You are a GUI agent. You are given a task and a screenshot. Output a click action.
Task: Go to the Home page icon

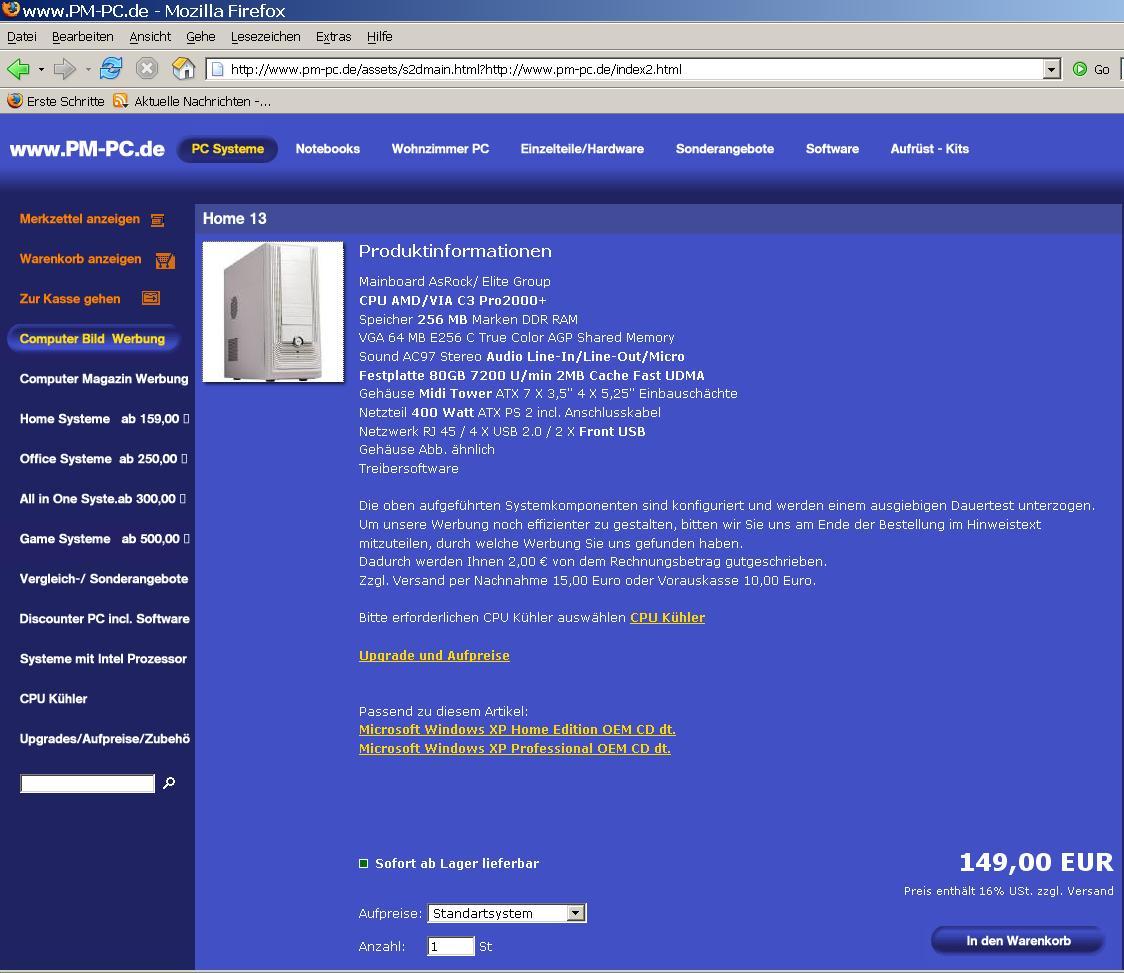[184, 69]
